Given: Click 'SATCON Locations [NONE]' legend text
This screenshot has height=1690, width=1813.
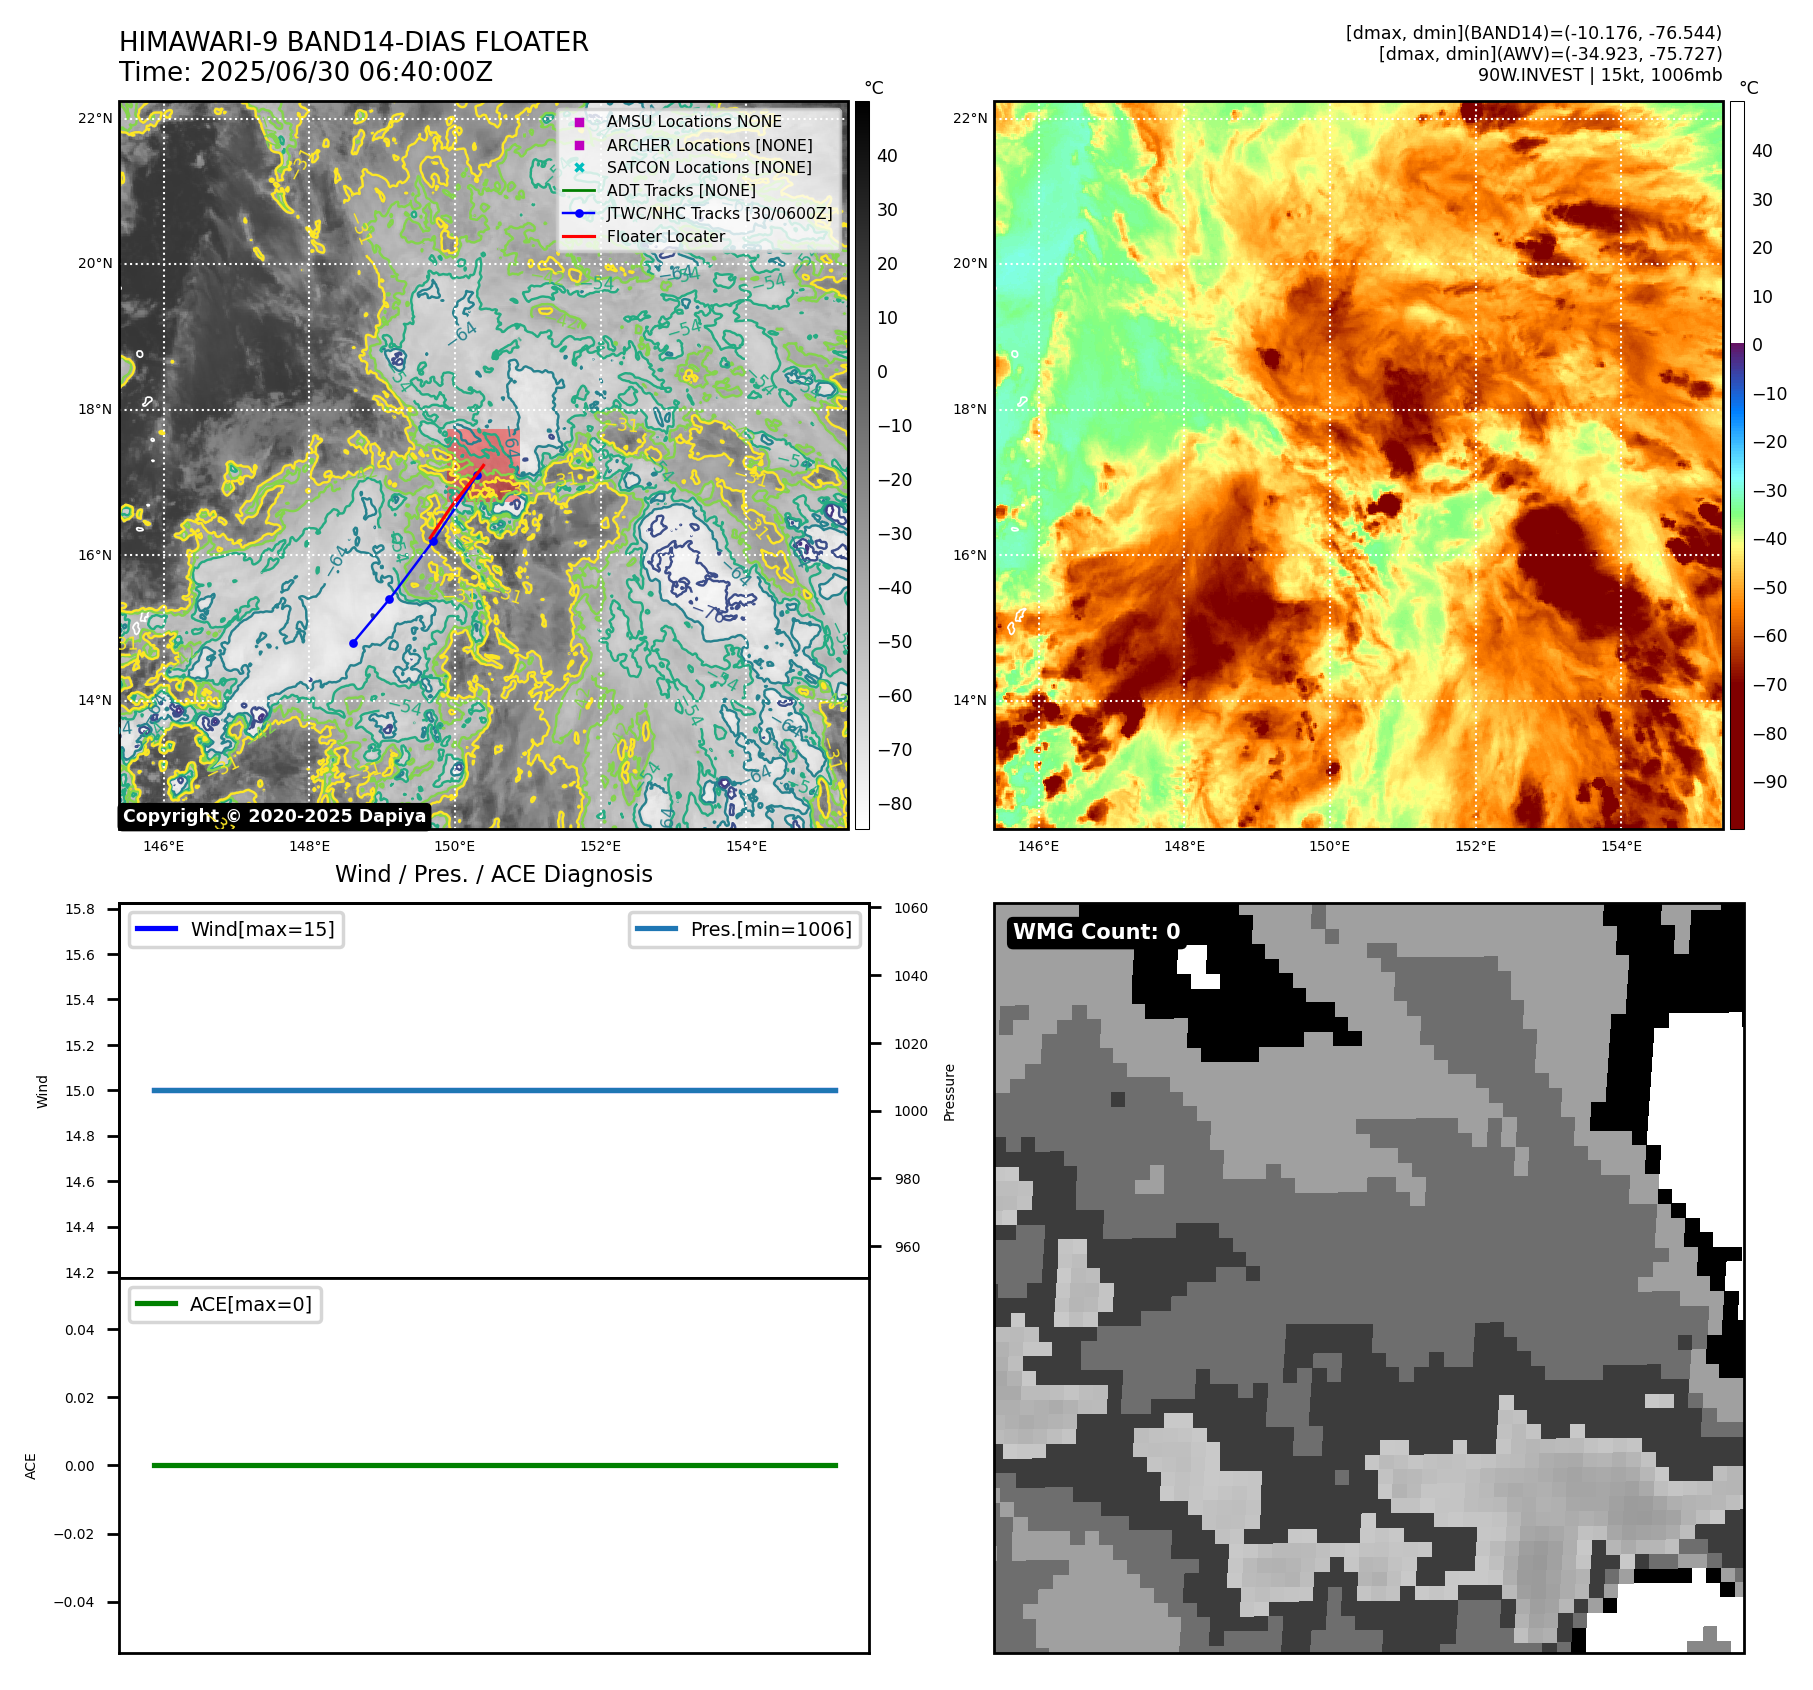Looking at the screenshot, I should click(x=709, y=168).
